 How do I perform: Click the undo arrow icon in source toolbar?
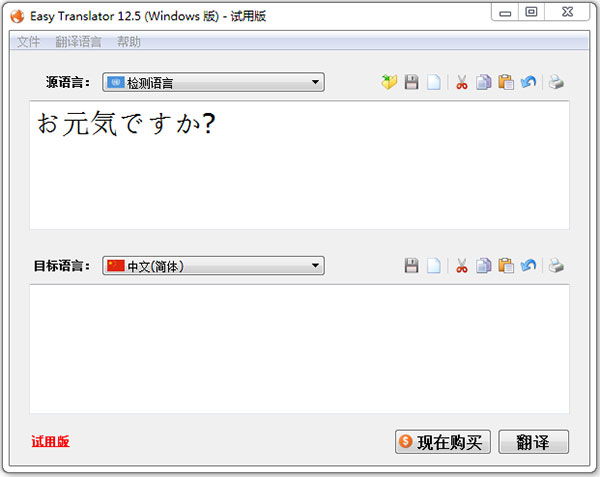[x=528, y=82]
